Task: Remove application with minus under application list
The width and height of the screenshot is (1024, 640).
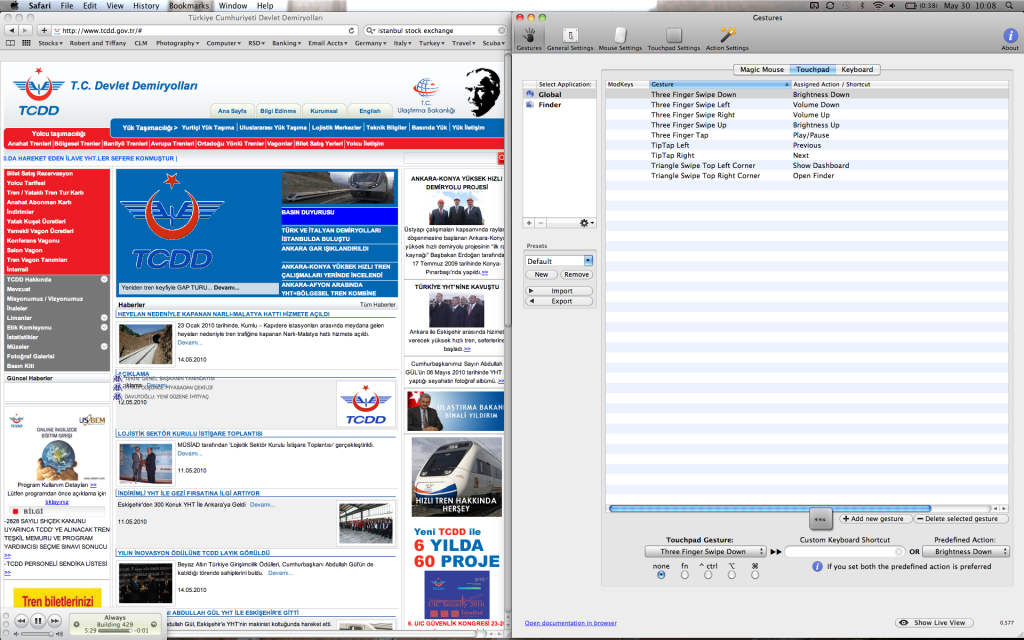Action: tap(540, 223)
